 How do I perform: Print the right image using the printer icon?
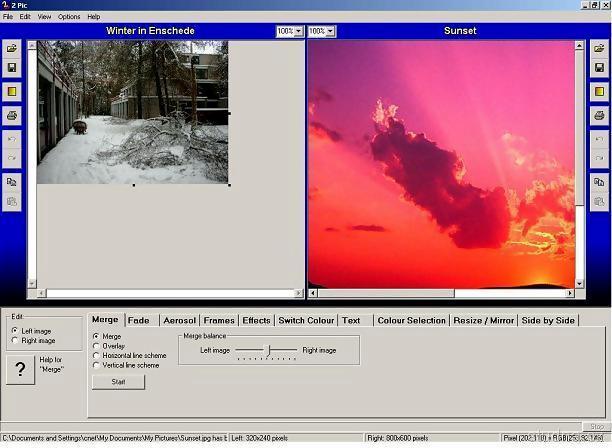coord(599,116)
